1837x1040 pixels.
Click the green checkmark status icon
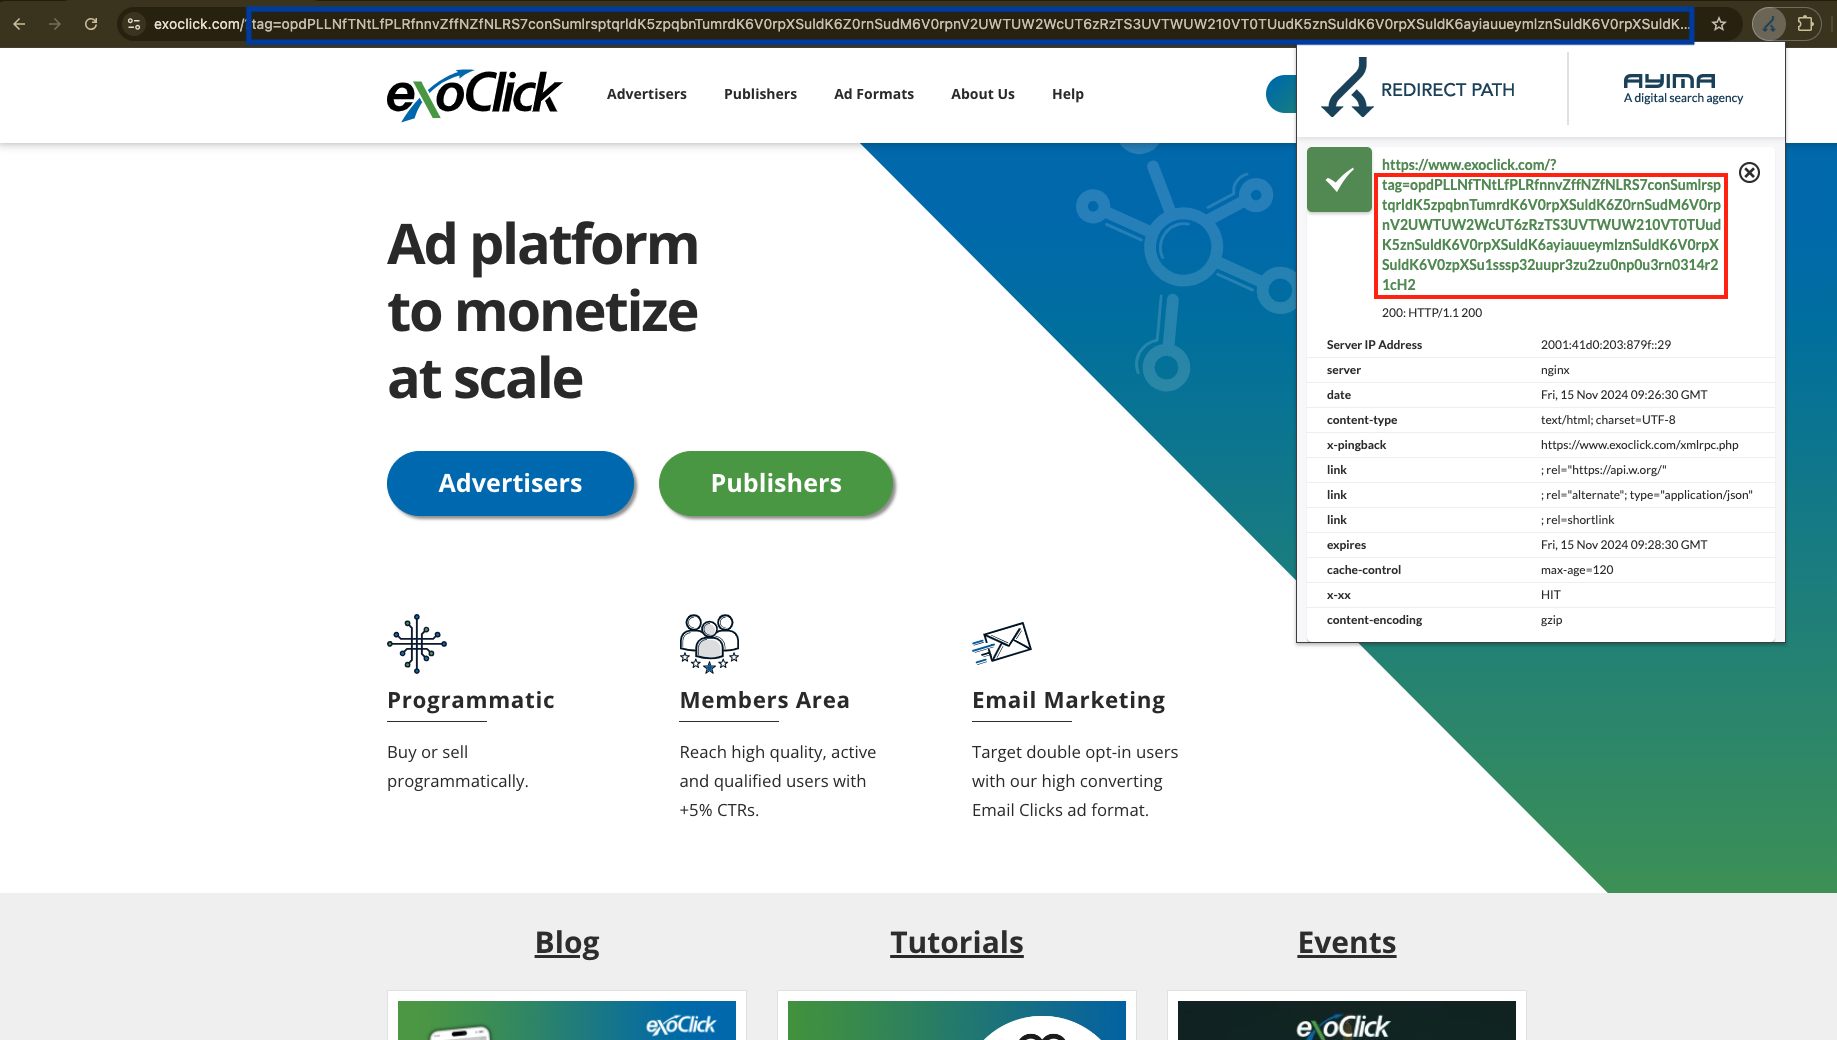click(x=1339, y=180)
